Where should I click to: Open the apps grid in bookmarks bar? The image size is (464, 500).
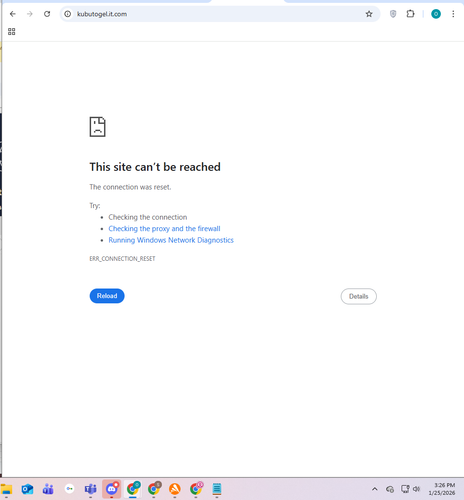(12, 32)
